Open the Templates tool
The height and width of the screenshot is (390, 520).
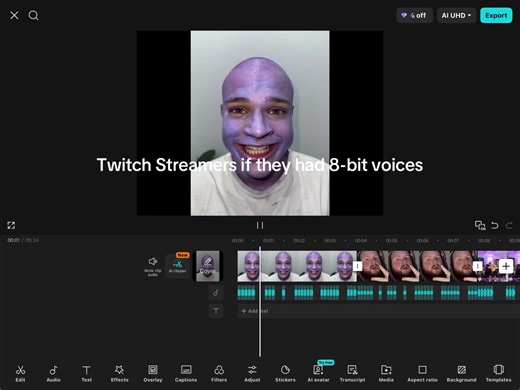pos(498,373)
